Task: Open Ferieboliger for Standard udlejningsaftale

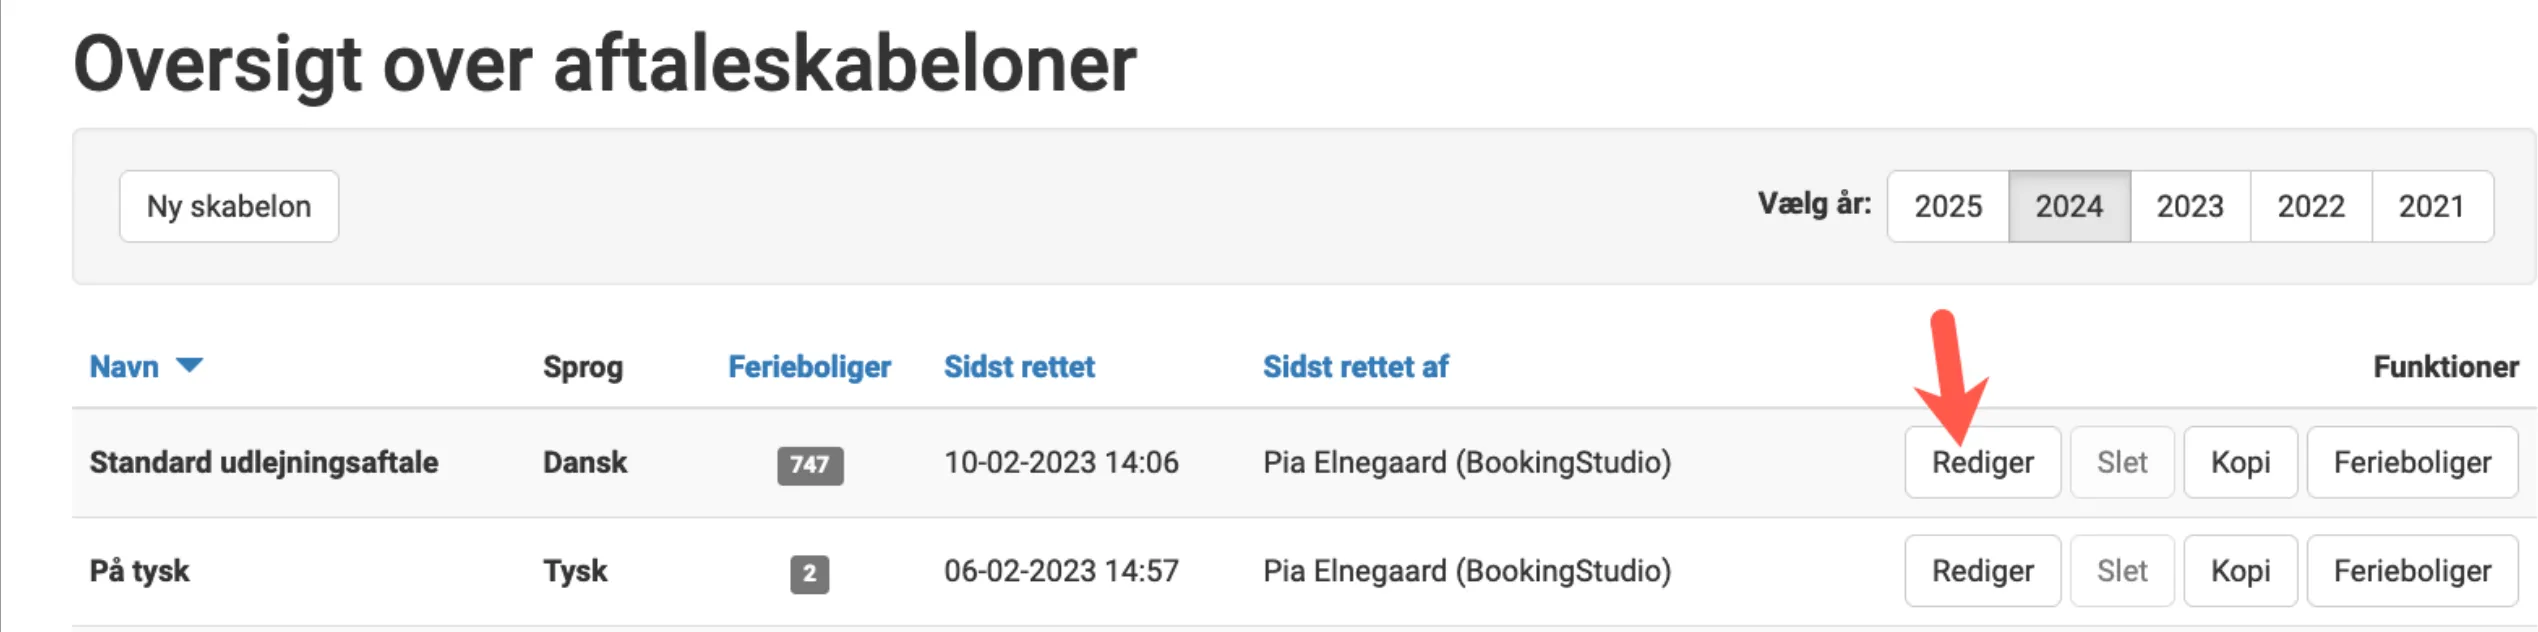Action: click(x=2412, y=462)
